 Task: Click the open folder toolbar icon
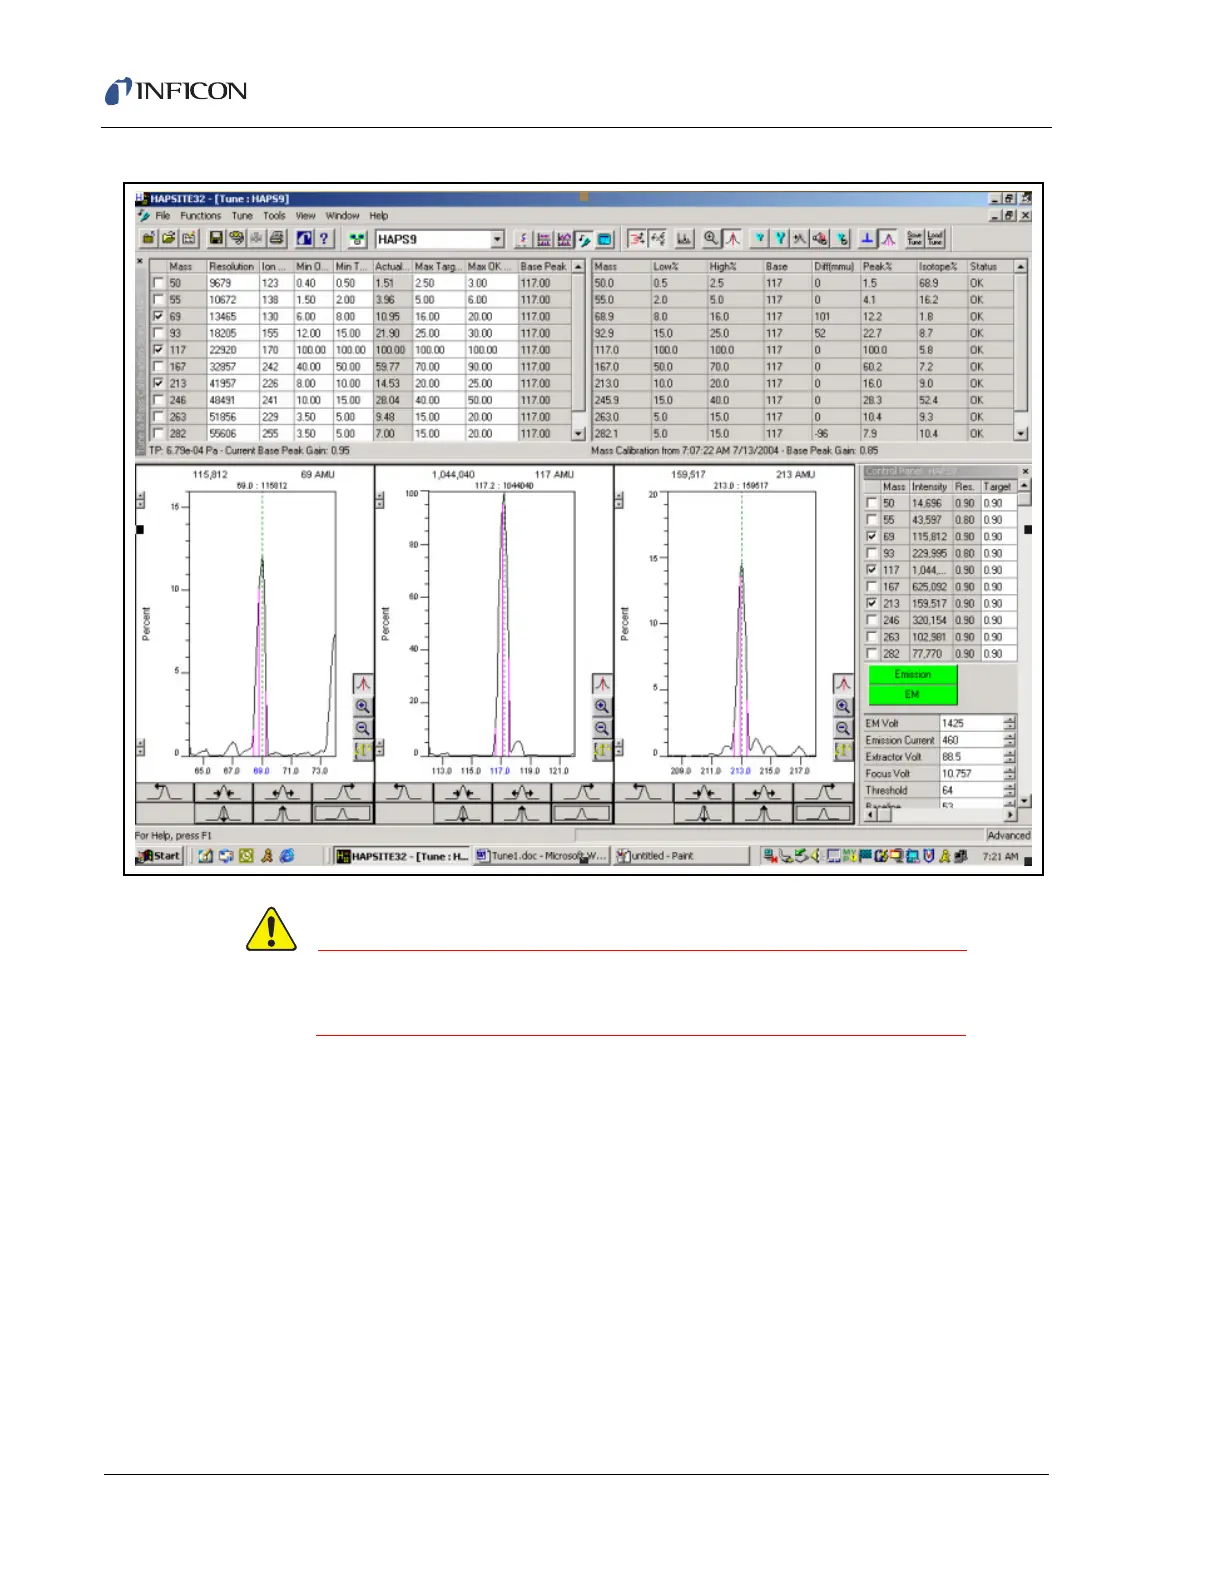[168, 239]
